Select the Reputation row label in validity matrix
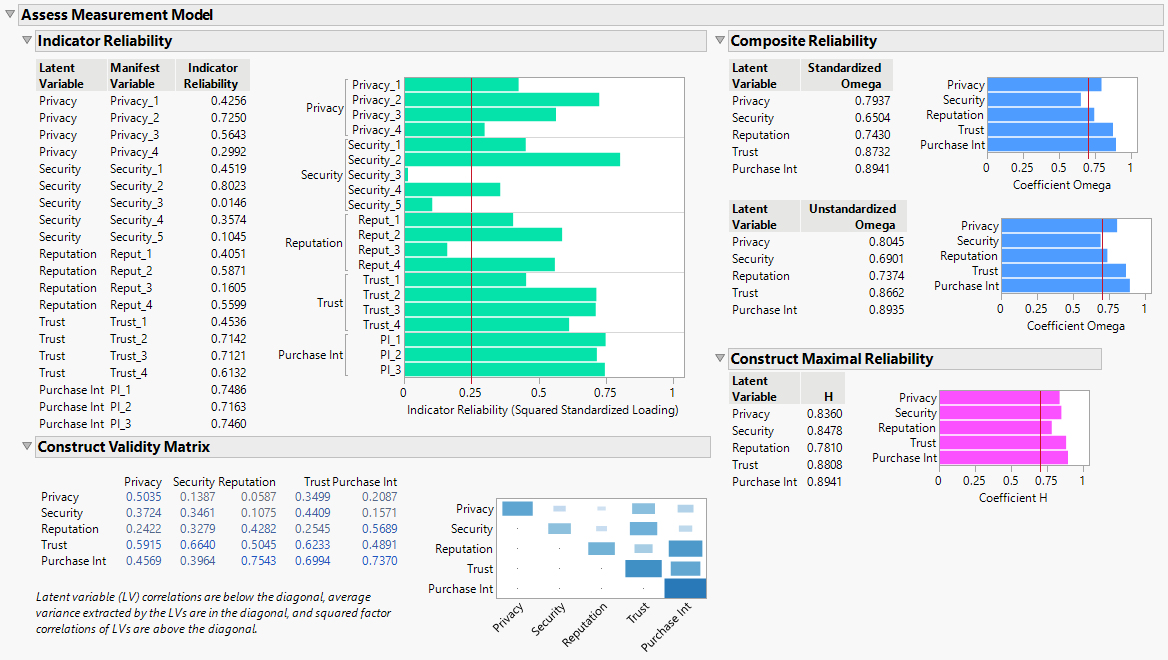 [x=70, y=529]
